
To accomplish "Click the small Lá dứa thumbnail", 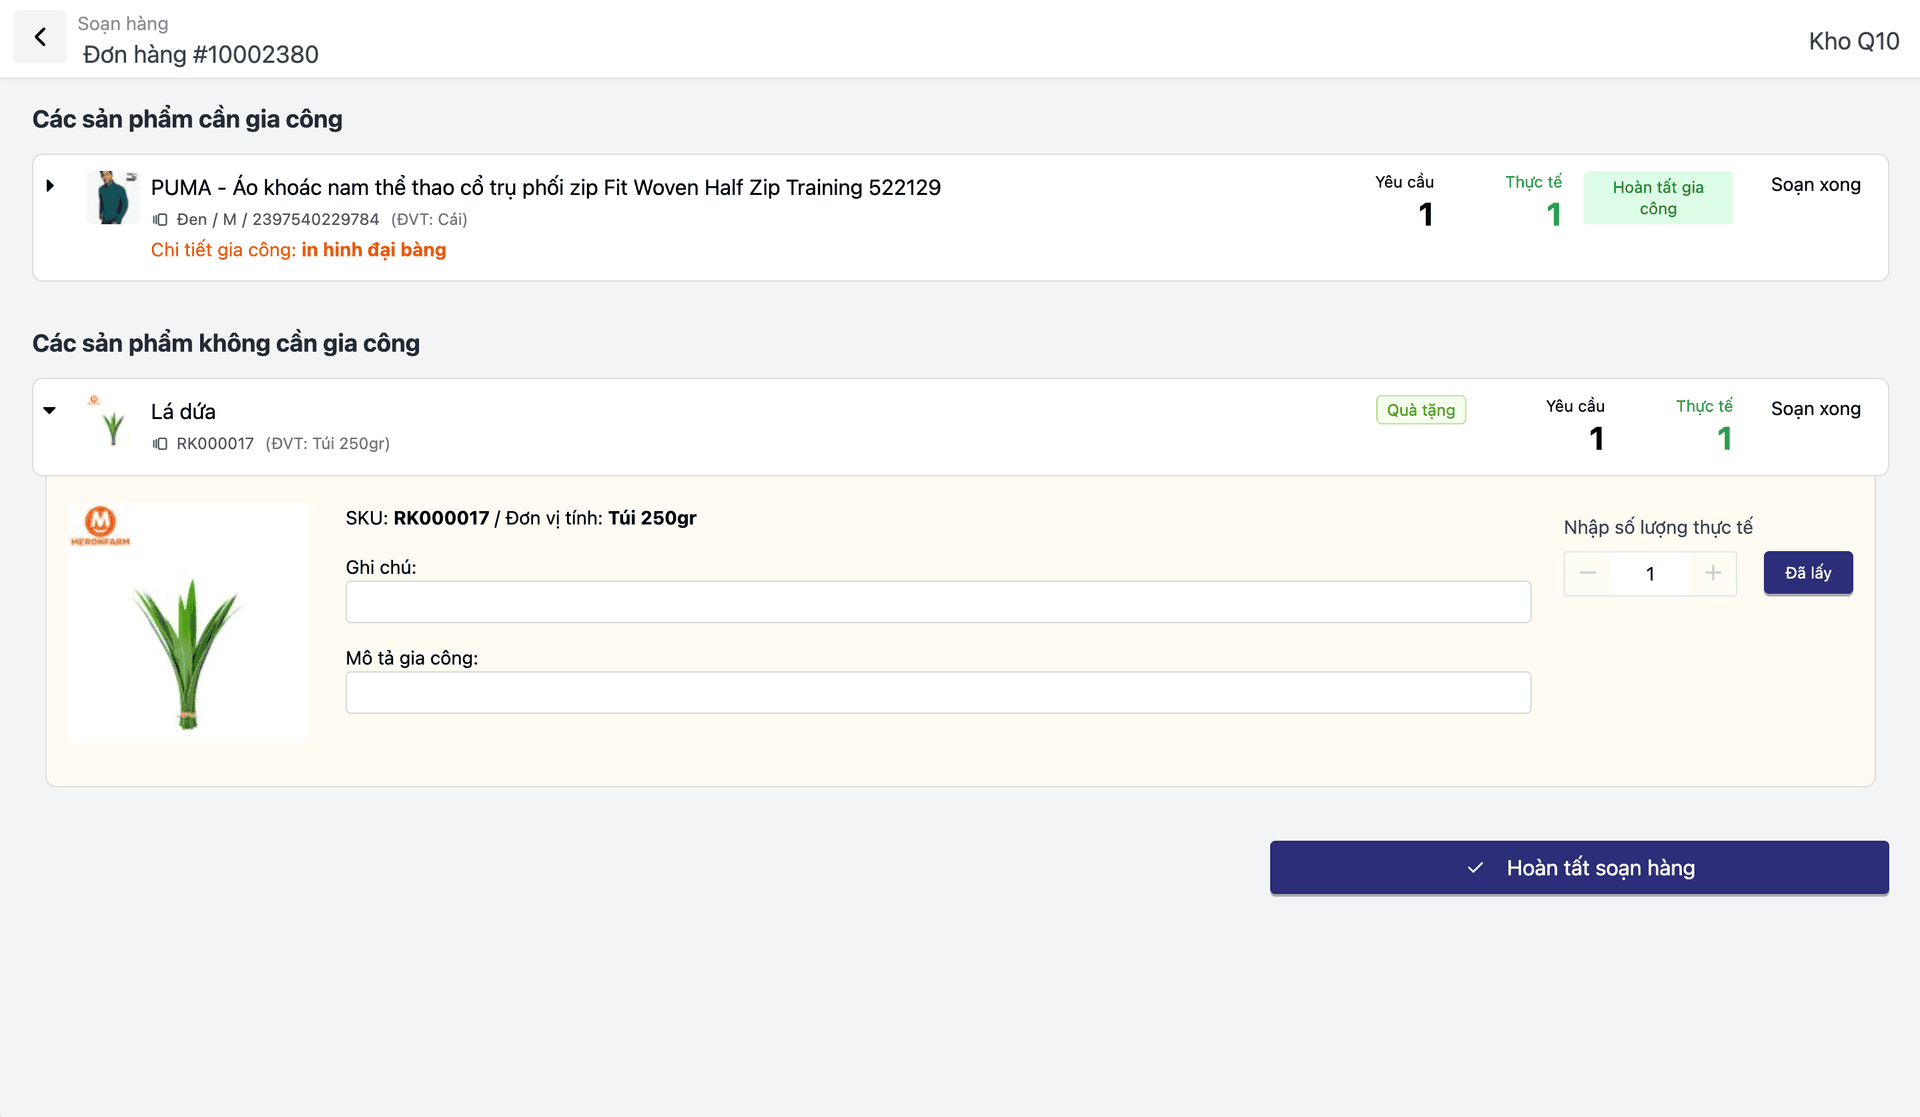I will point(112,422).
